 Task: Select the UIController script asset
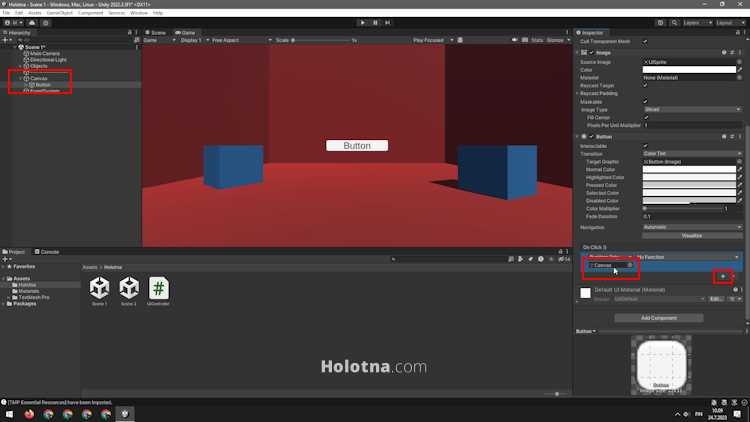pyautogui.click(x=158, y=291)
